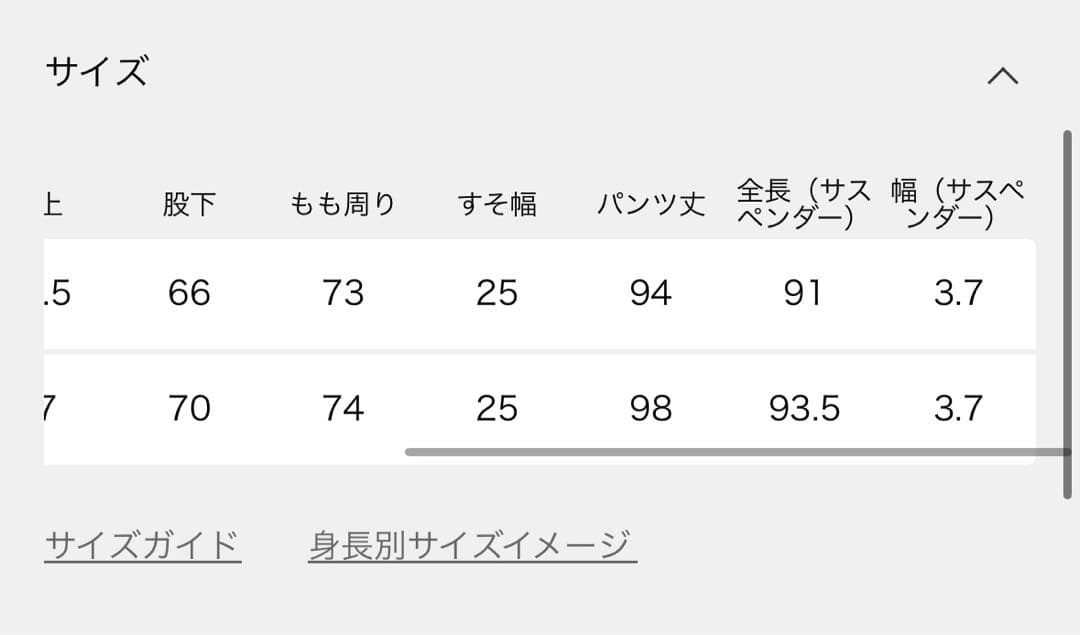Screen dimensions: 1080x635
Task: Collapse the サイズ section with the chevron
Action: pos(1002,76)
